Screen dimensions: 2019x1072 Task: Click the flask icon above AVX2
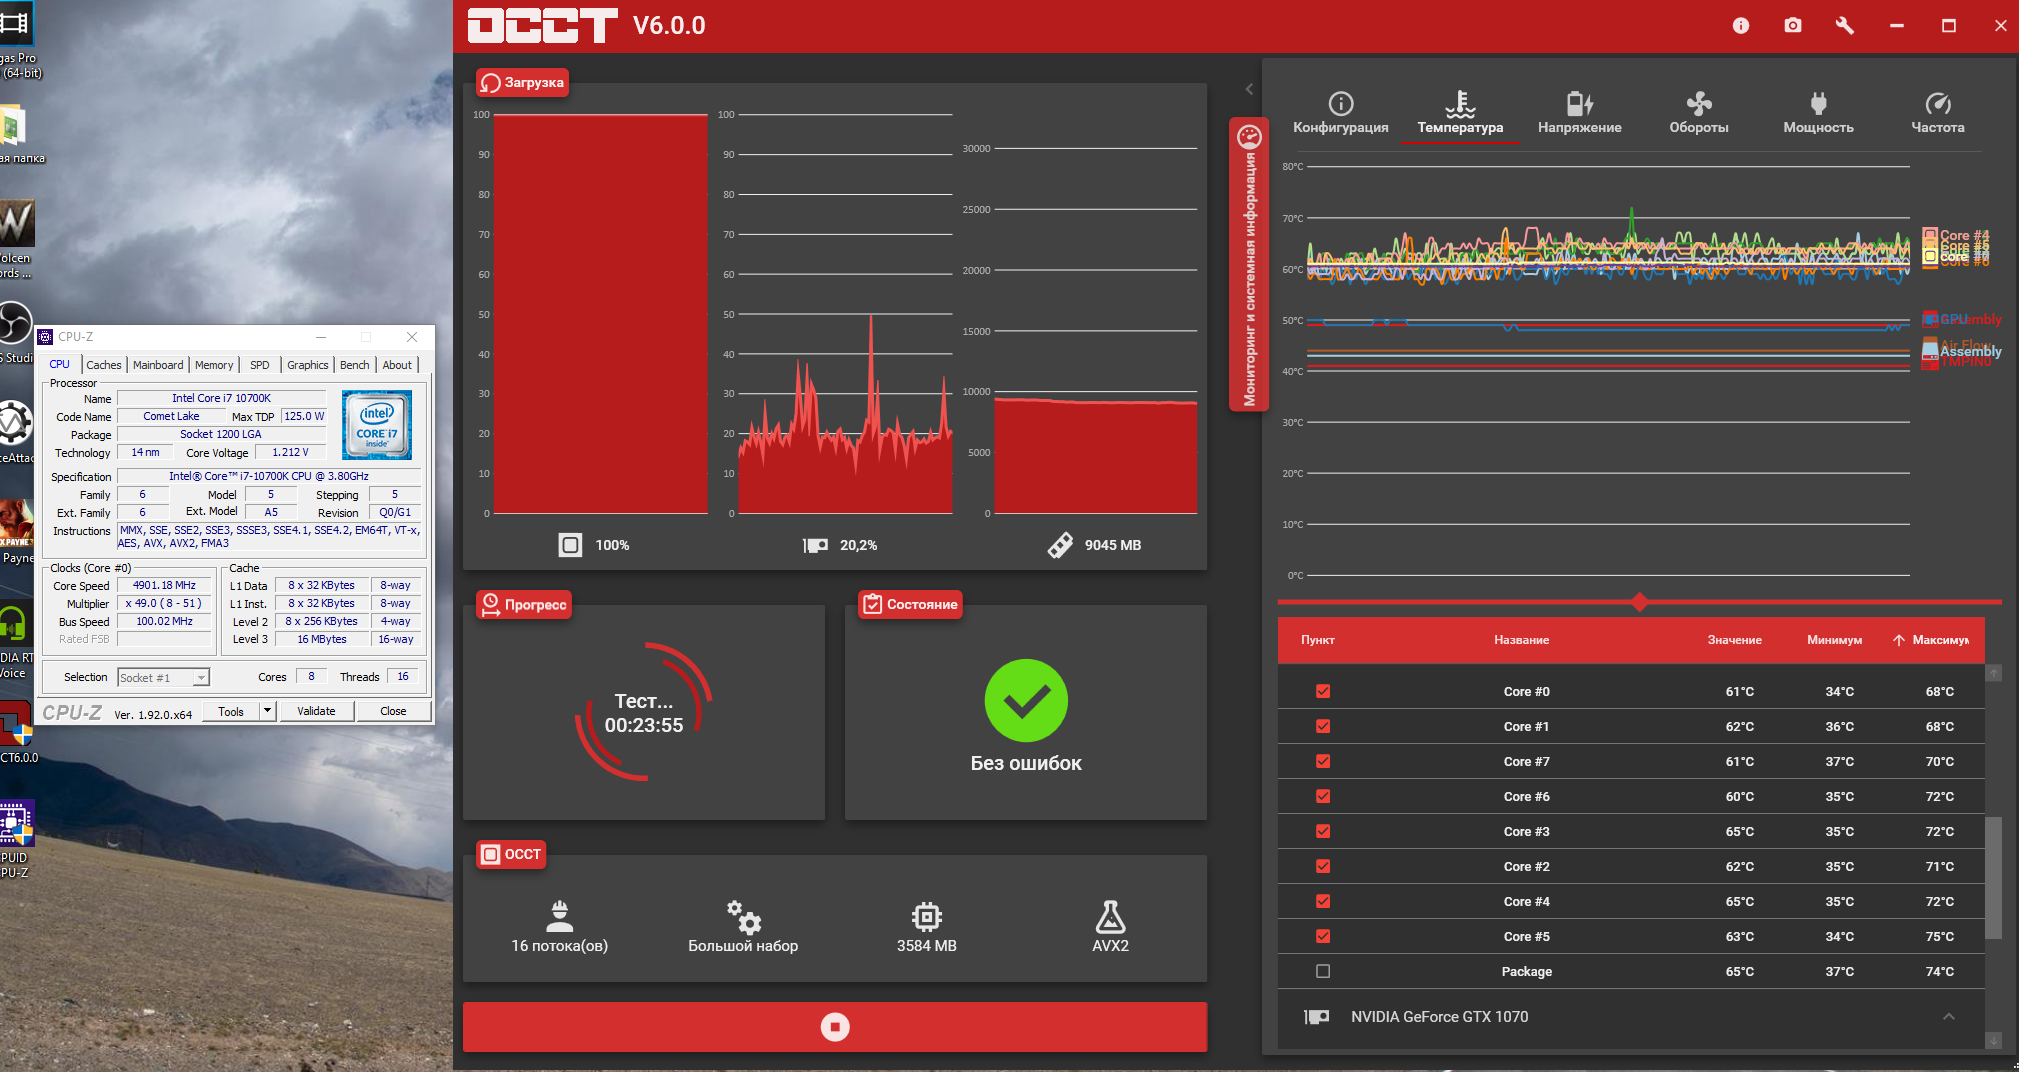click(1110, 916)
